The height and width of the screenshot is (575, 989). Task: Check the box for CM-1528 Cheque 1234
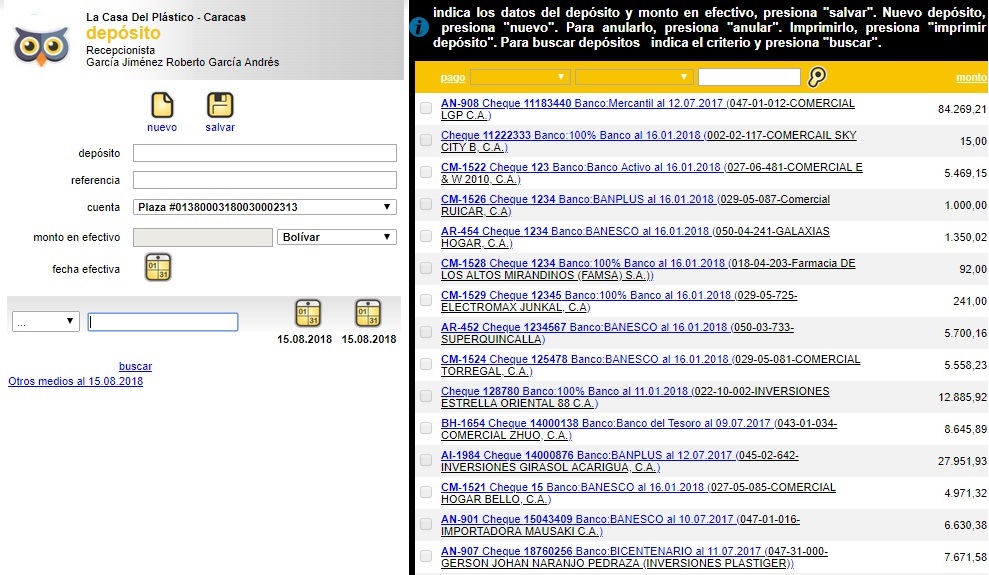[426, 269]
